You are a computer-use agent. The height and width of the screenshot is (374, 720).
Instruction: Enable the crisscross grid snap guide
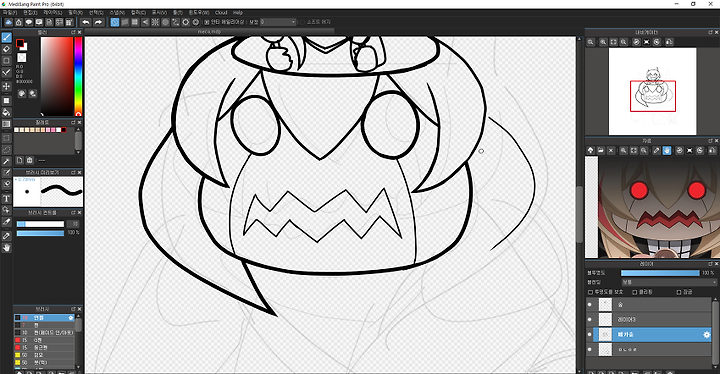pos(135,22)
